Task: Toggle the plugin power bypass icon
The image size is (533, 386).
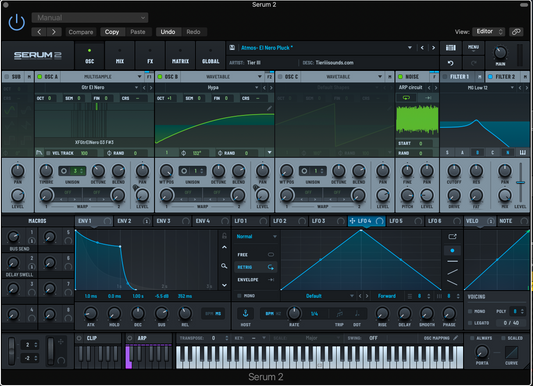Action: click(x=17, y=23)
